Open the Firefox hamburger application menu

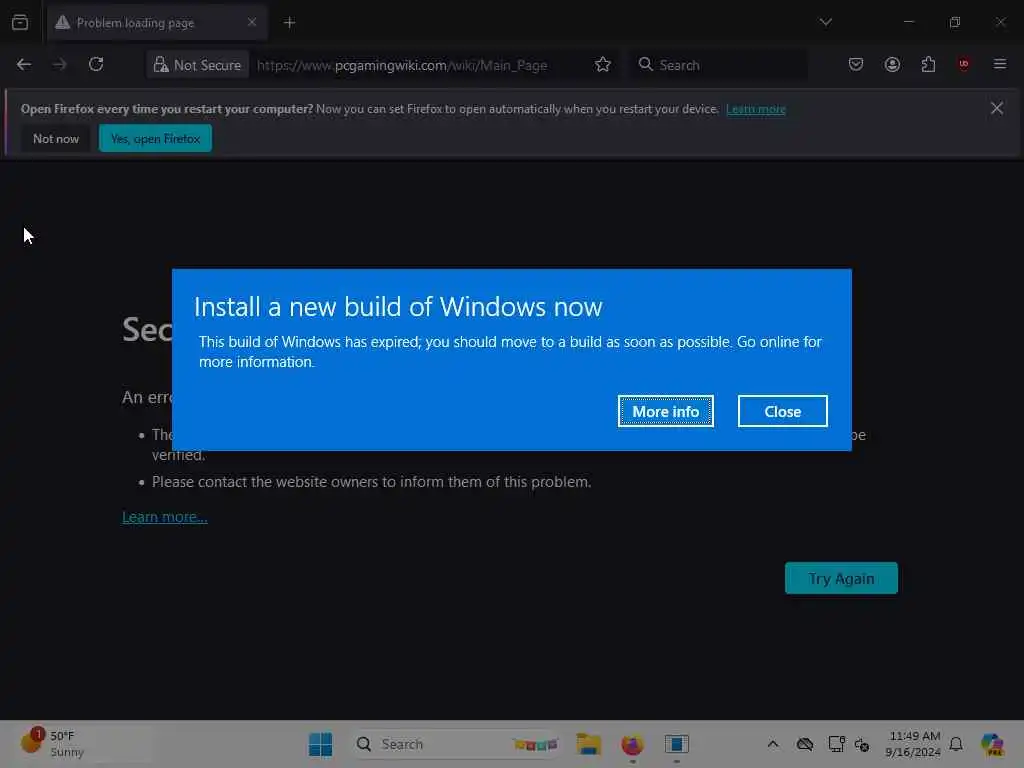1000,65
